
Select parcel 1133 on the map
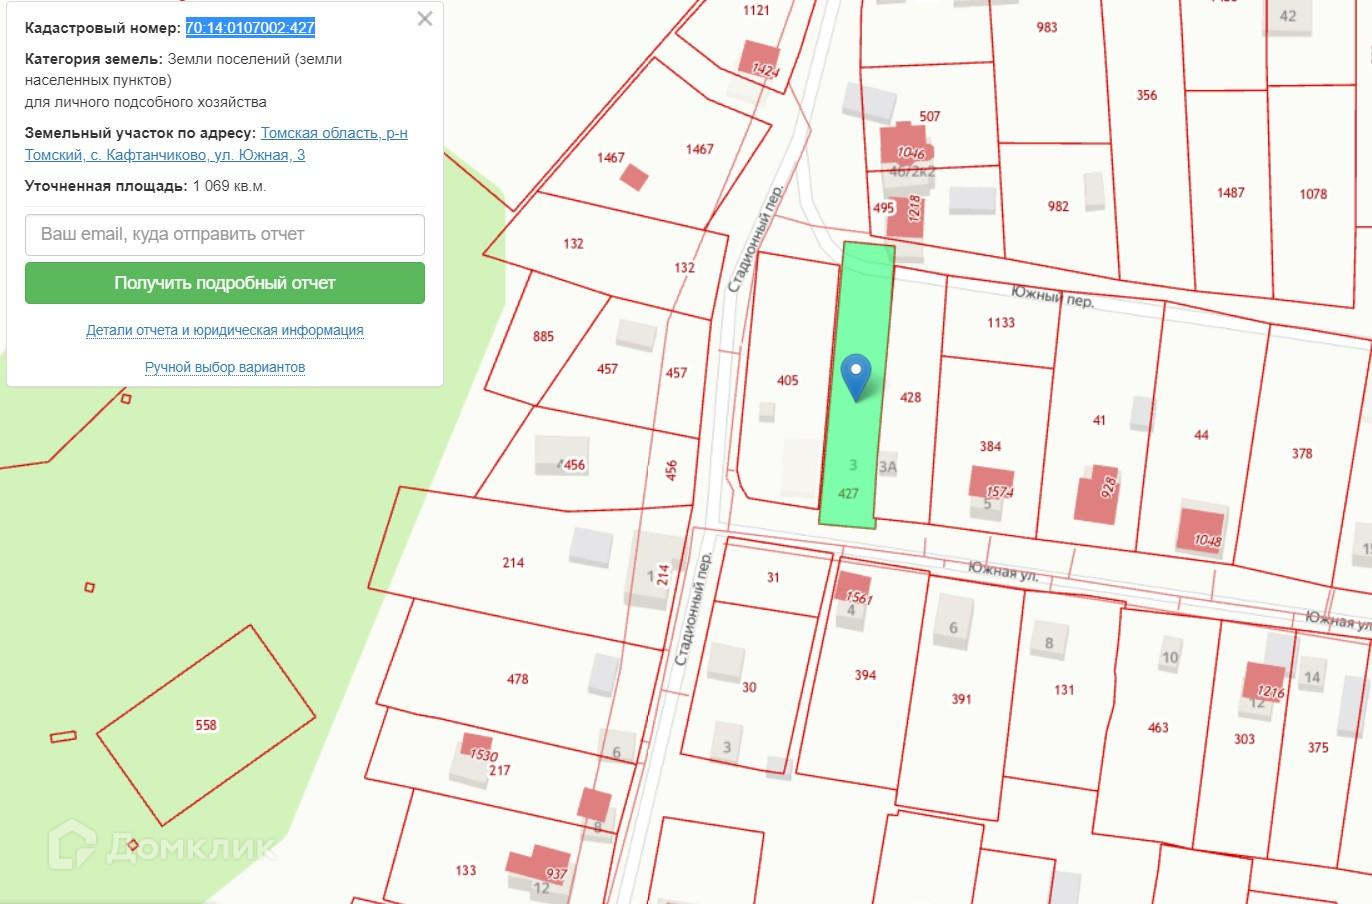pos(1001,322)
